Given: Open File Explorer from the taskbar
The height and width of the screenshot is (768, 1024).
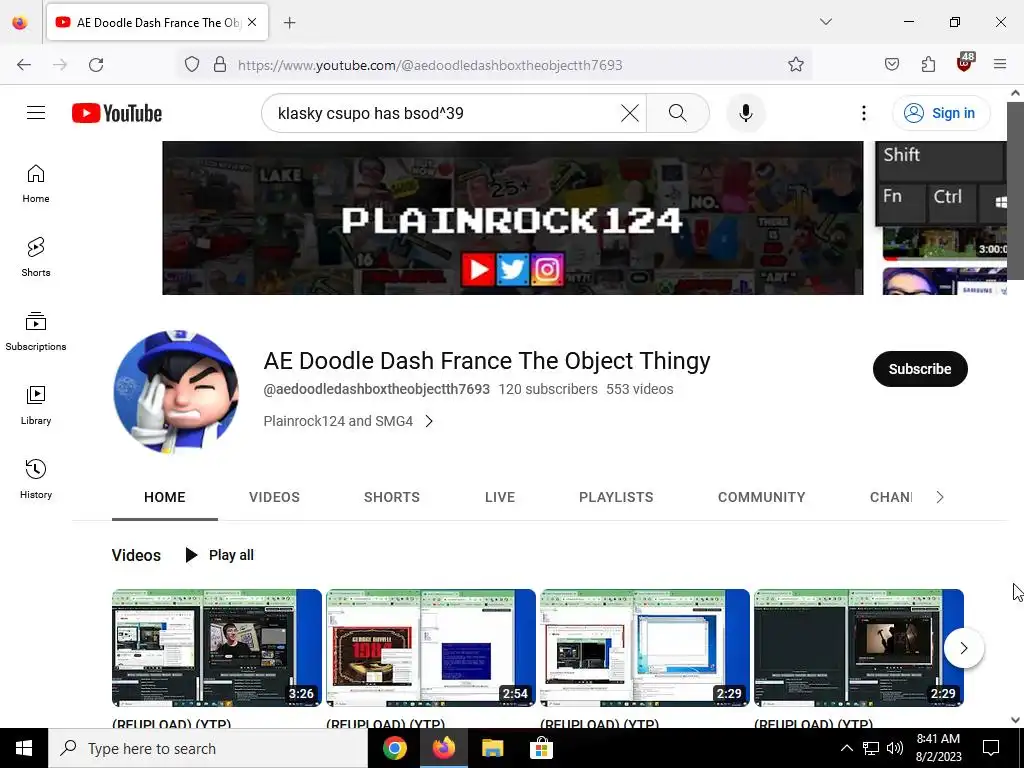Looking at the screenshot, I should (492, 748).
